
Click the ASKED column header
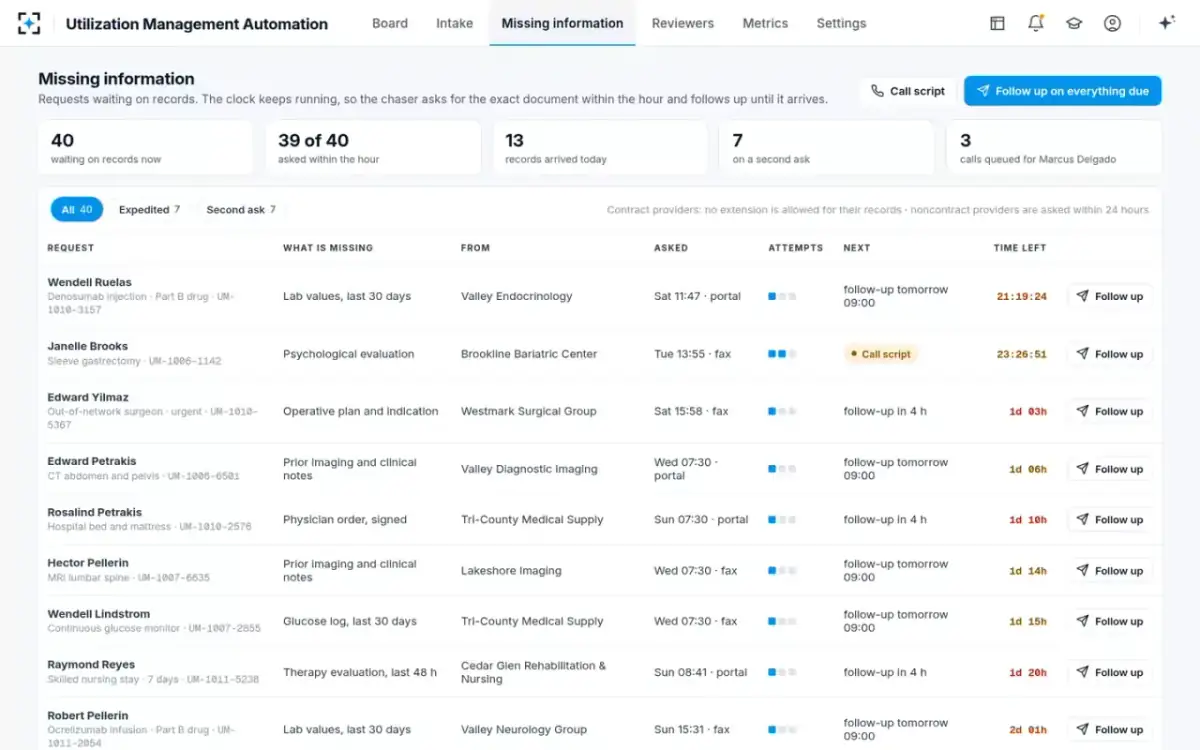671,248
